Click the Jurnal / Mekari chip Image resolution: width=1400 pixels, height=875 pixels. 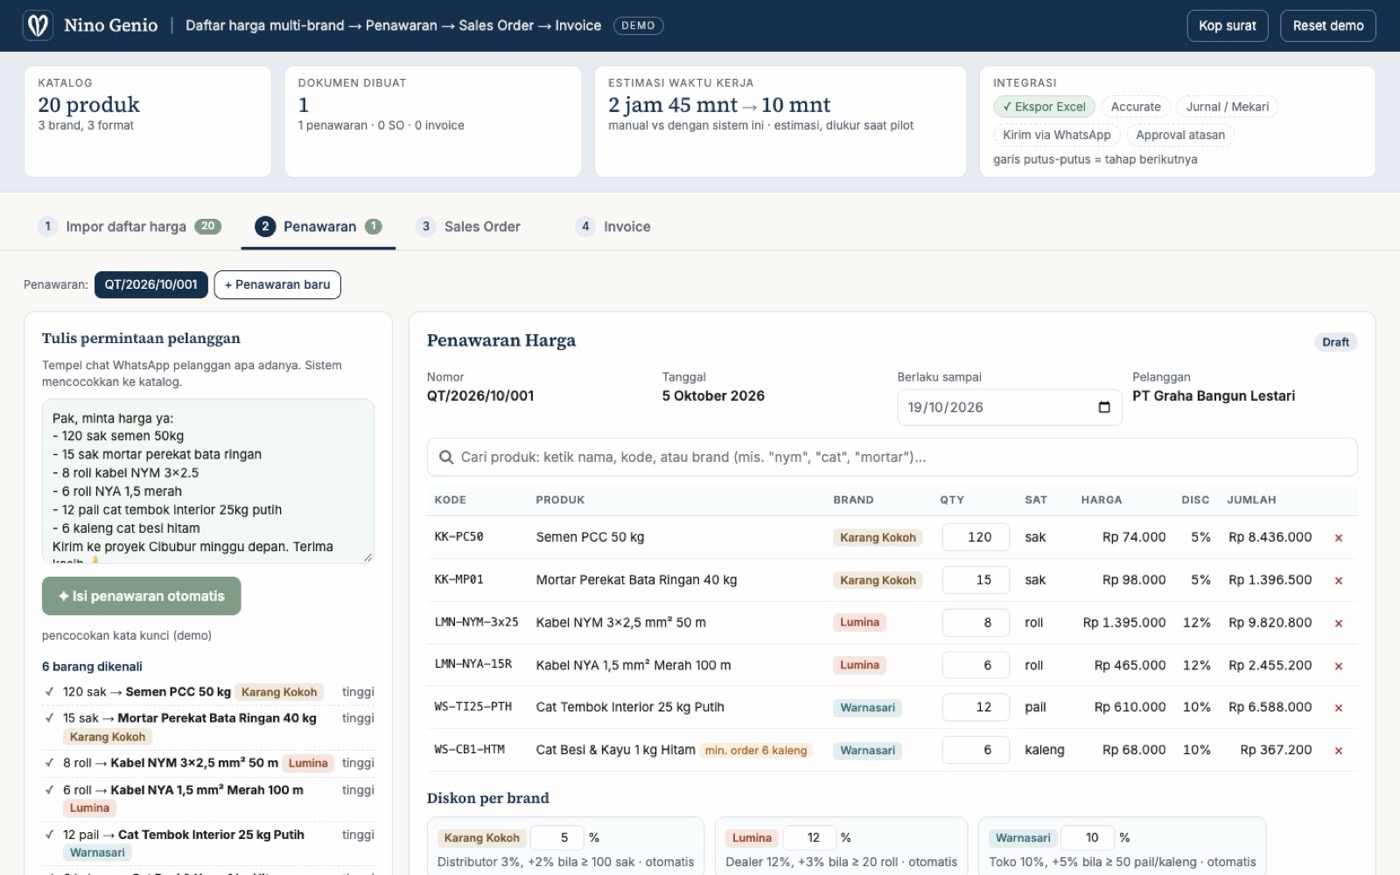1227,107
